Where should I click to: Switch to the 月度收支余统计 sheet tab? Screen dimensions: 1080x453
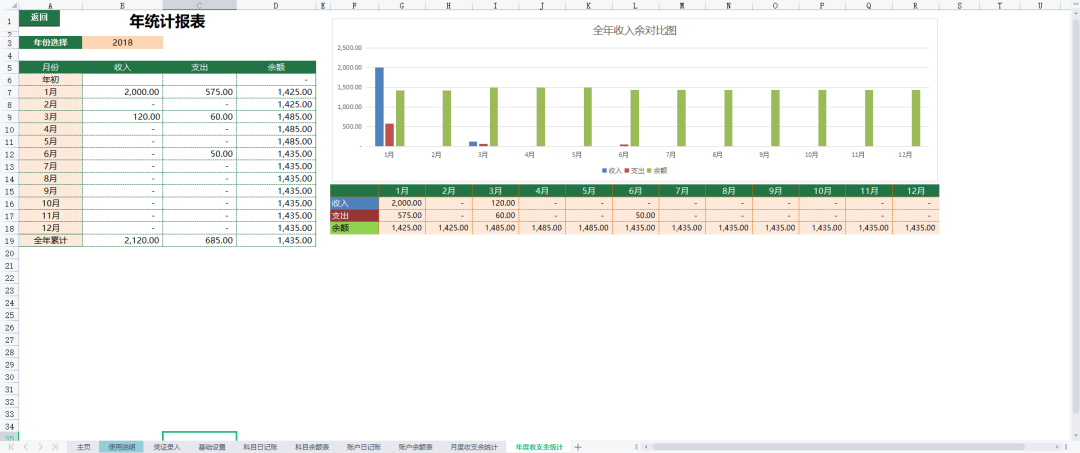(x=474, y=447)
